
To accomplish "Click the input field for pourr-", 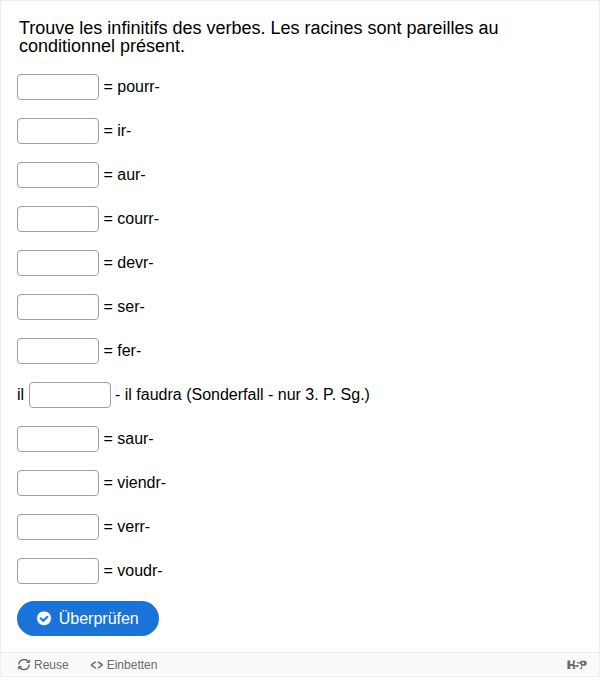I will pyautogui.click(x=58, y=87).
